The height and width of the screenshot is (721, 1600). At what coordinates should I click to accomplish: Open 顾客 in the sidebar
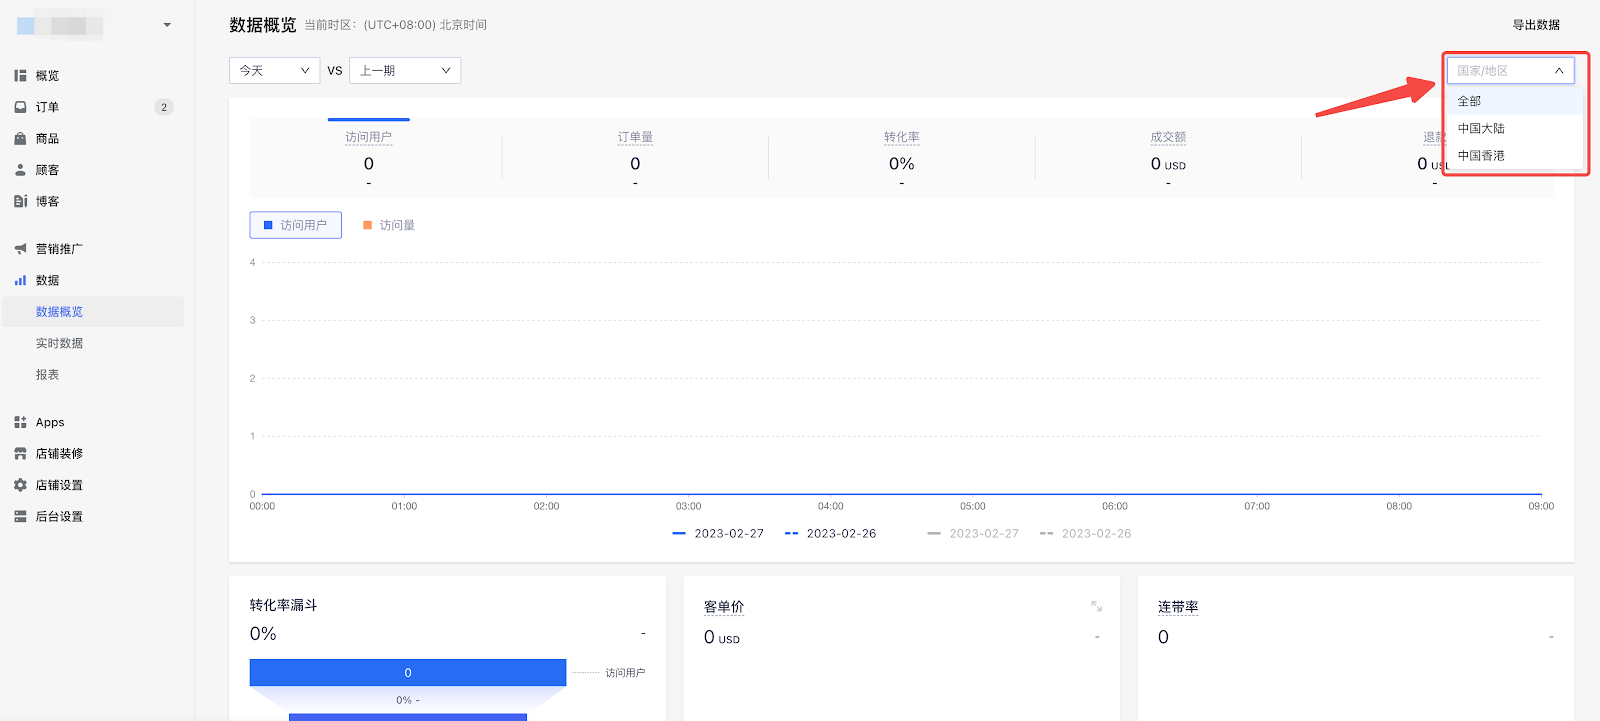coord(47,170)
